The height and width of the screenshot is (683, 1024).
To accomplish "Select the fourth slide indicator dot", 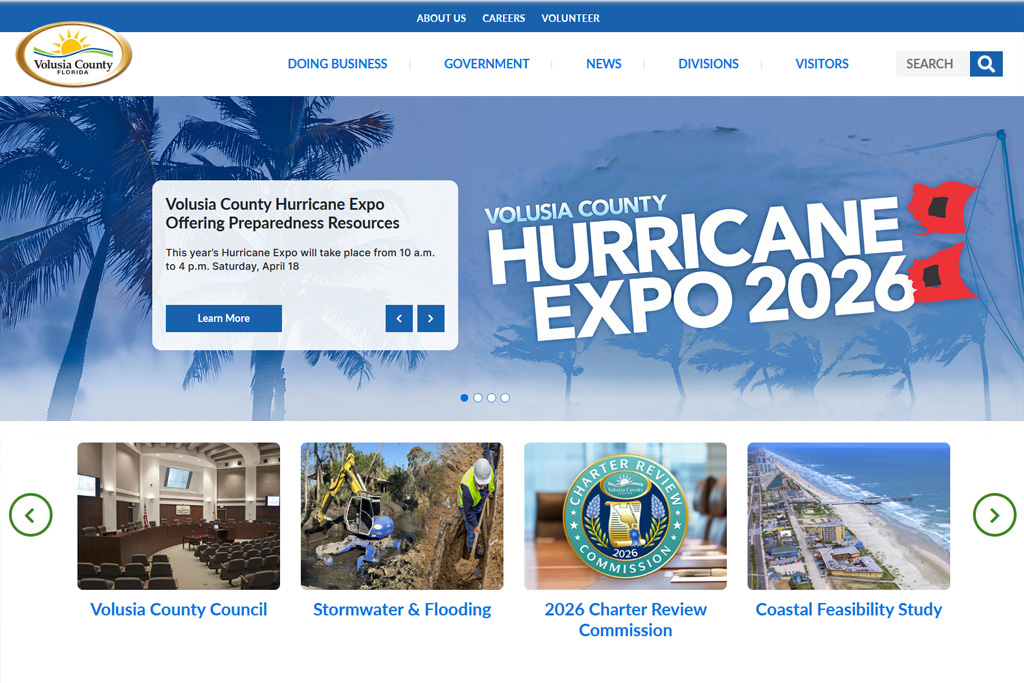I will tap(505, 398).
